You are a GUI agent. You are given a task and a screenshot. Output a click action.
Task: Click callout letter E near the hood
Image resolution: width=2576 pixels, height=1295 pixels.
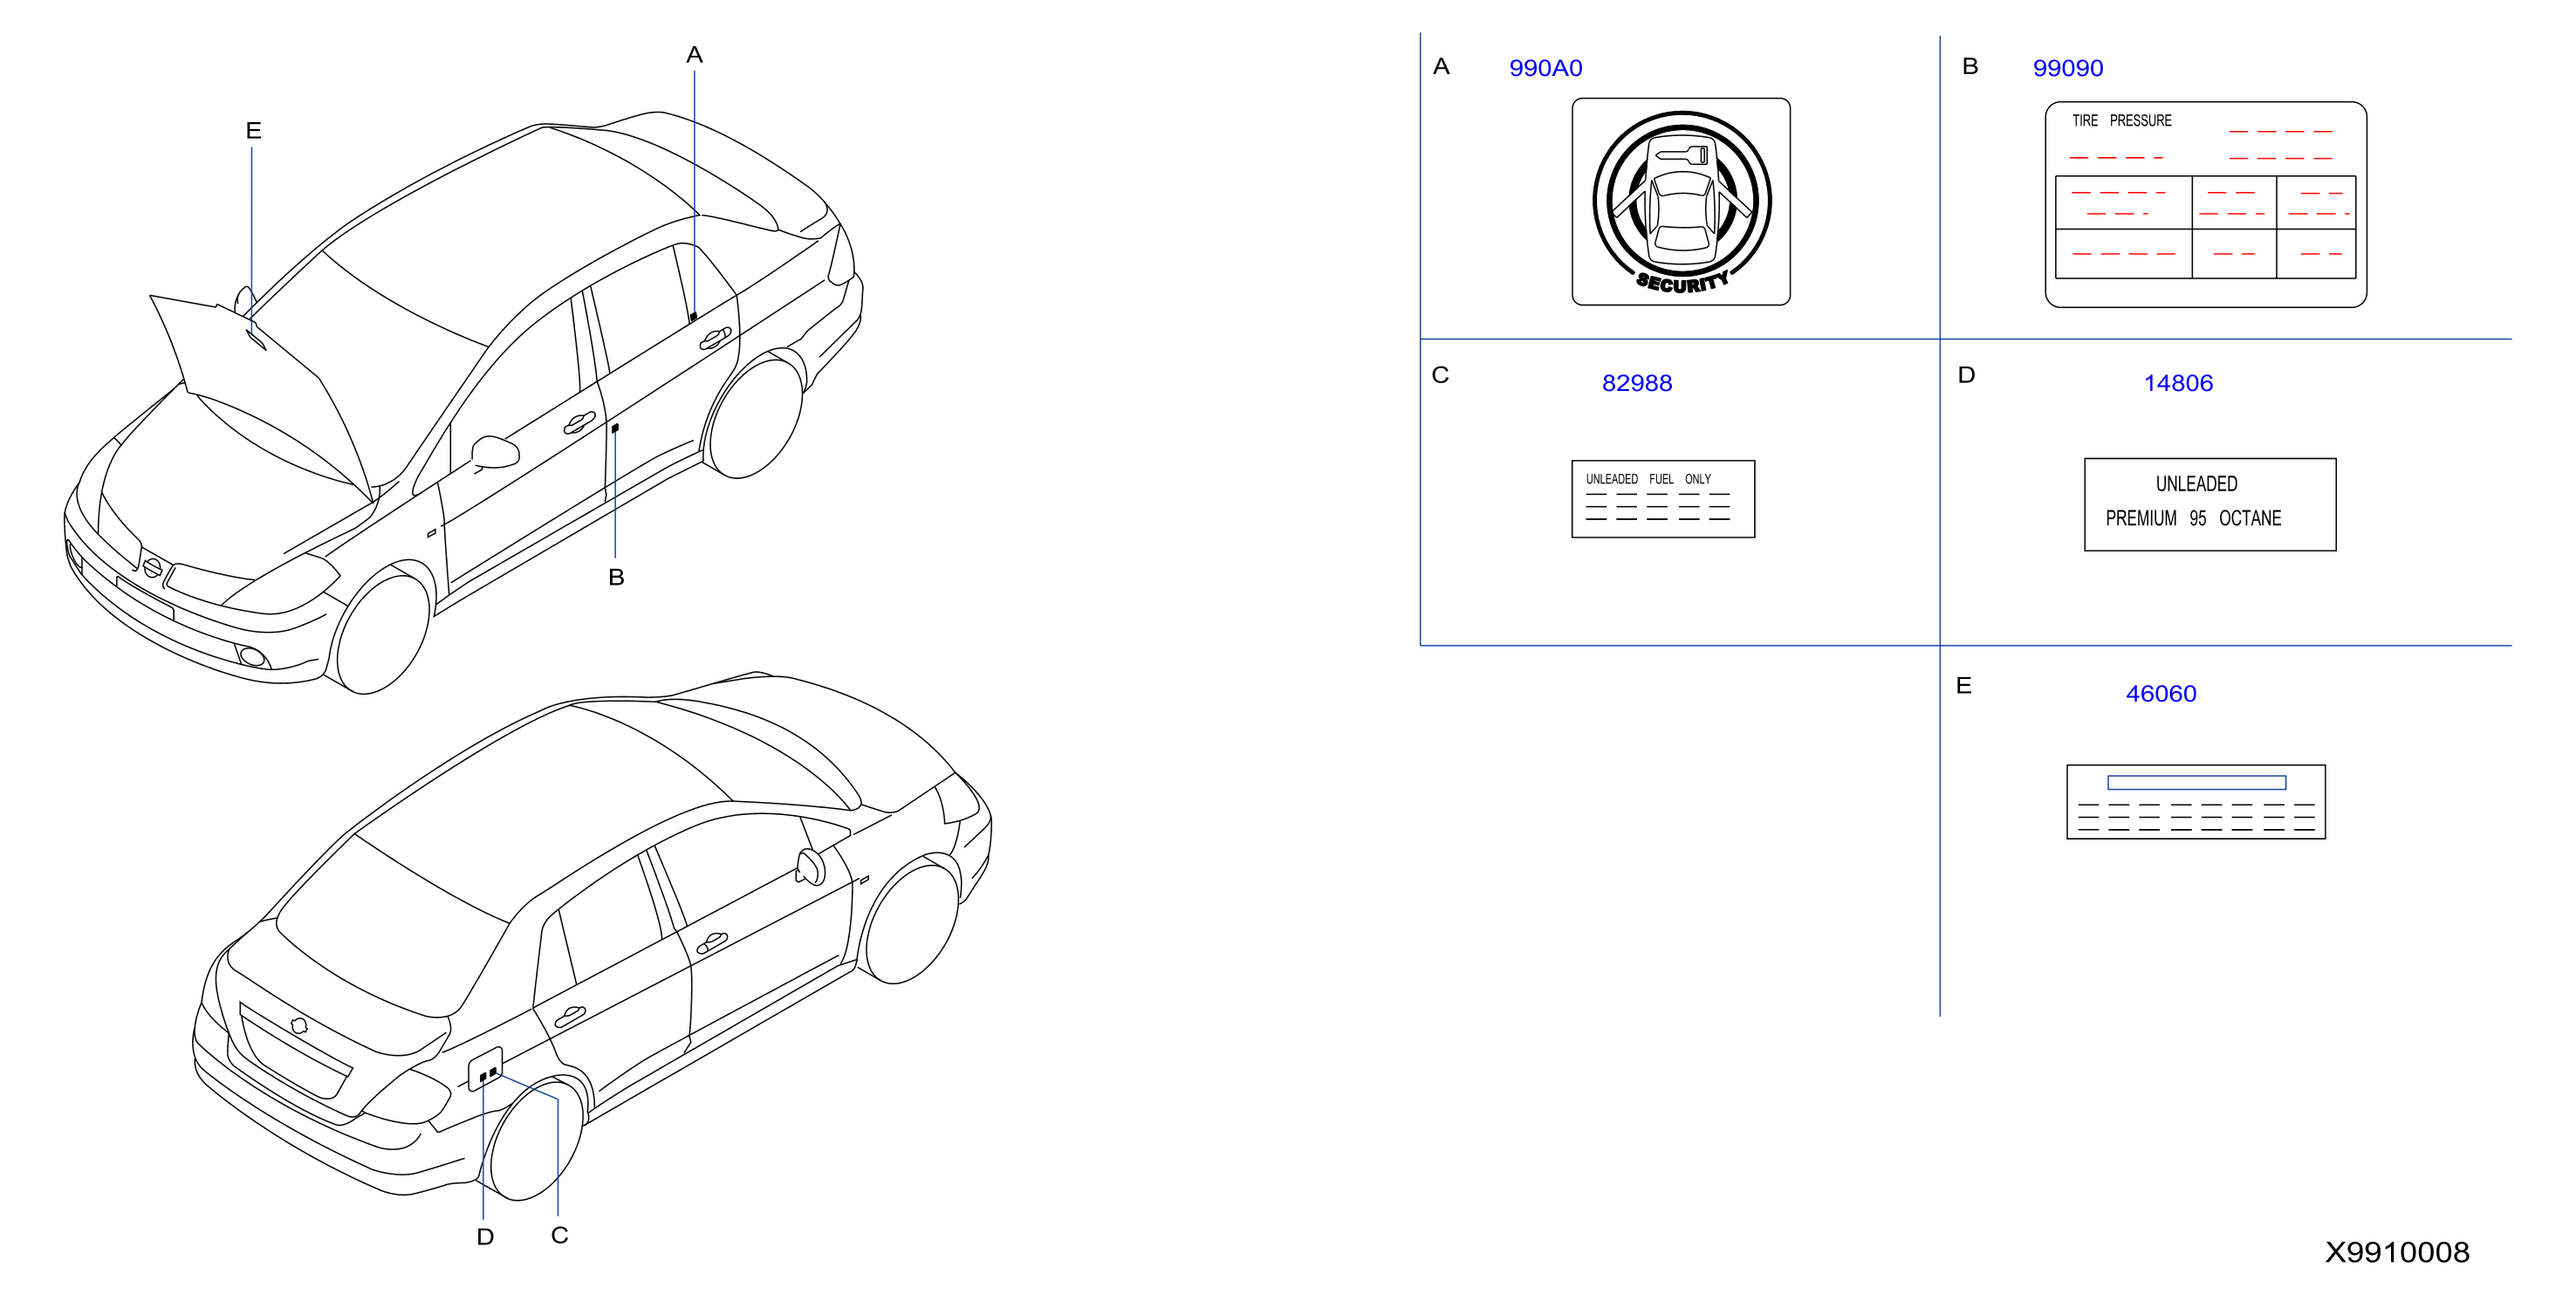click(x=253, y=130)
